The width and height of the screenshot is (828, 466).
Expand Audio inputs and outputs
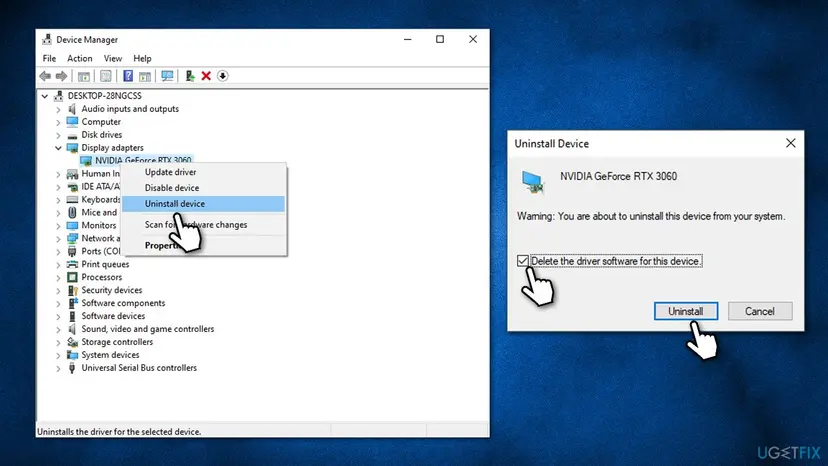pyautogui.click(x=58, y=109)
